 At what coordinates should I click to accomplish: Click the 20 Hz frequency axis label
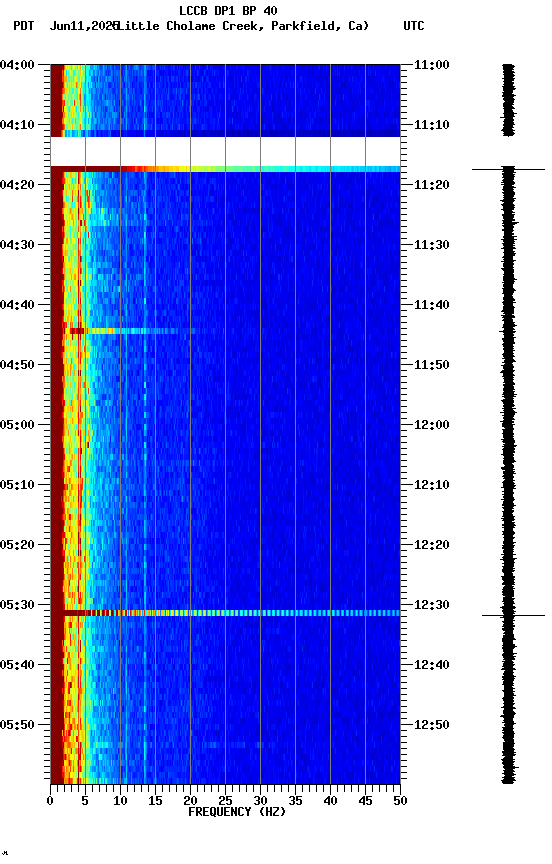click(190, 801)
